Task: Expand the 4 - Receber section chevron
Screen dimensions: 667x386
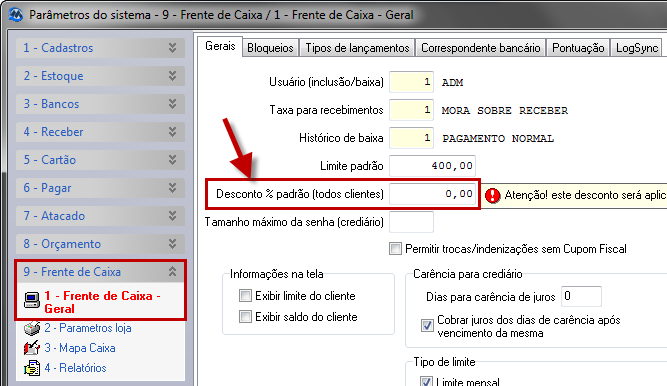Action: (172, 132)
